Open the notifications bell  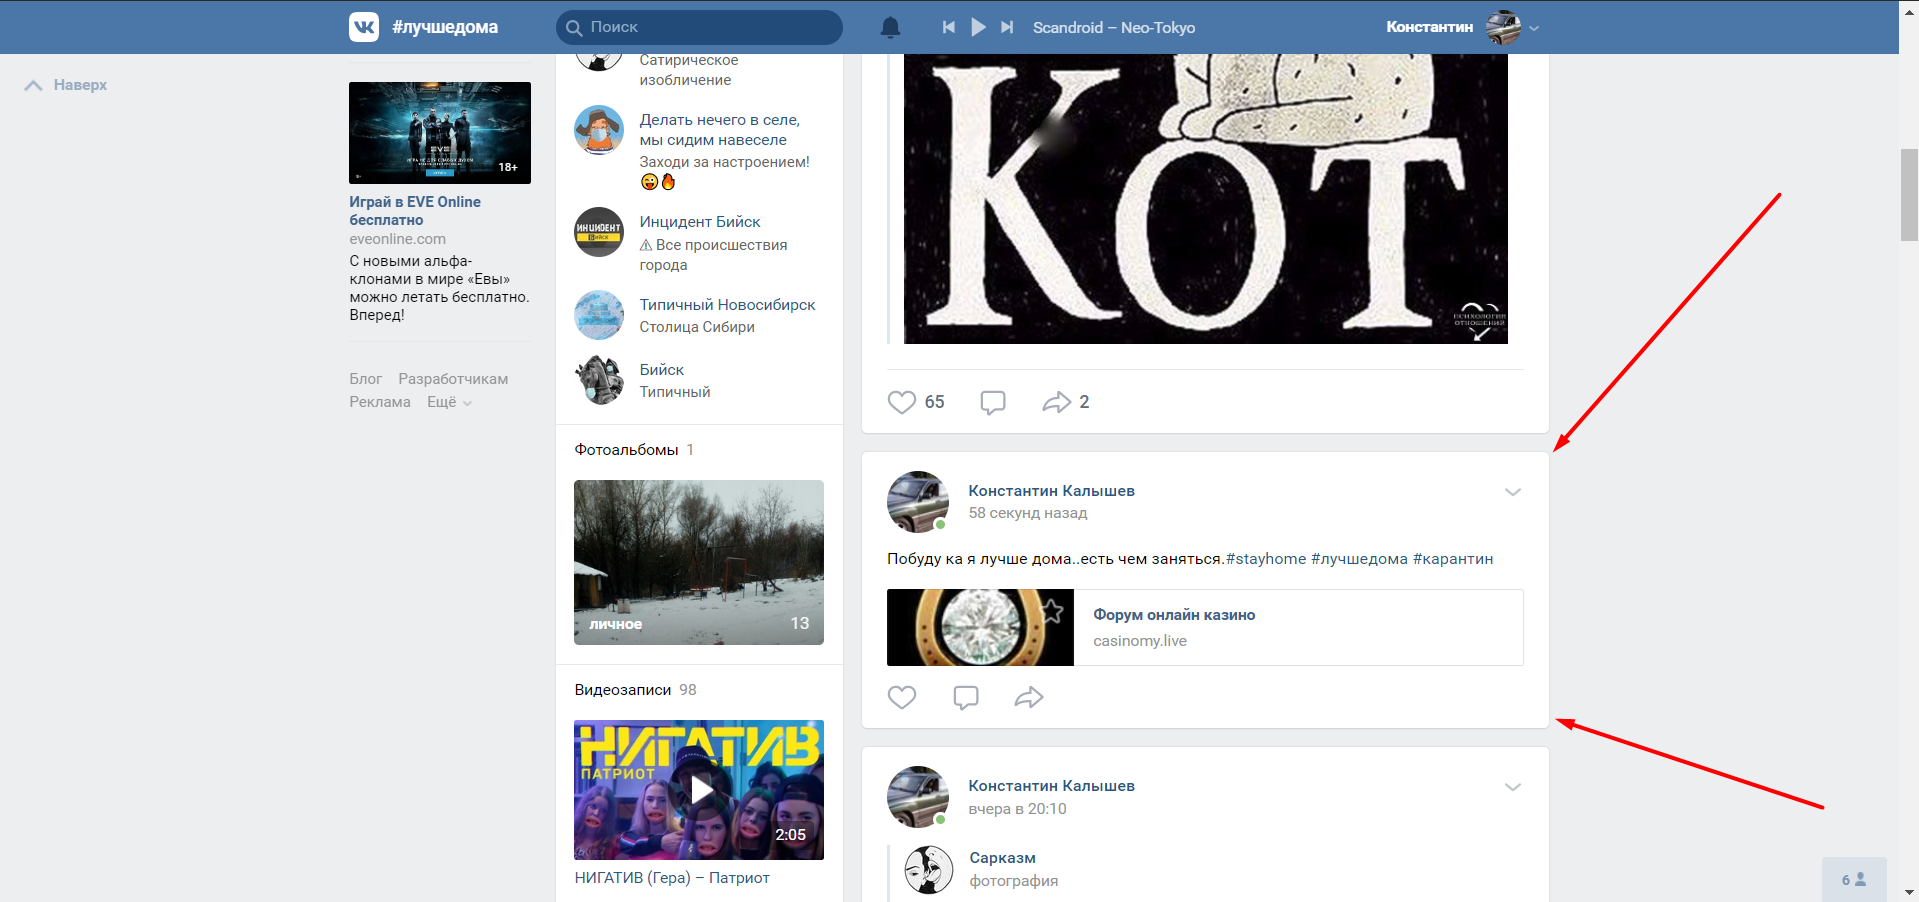point(890,28)
